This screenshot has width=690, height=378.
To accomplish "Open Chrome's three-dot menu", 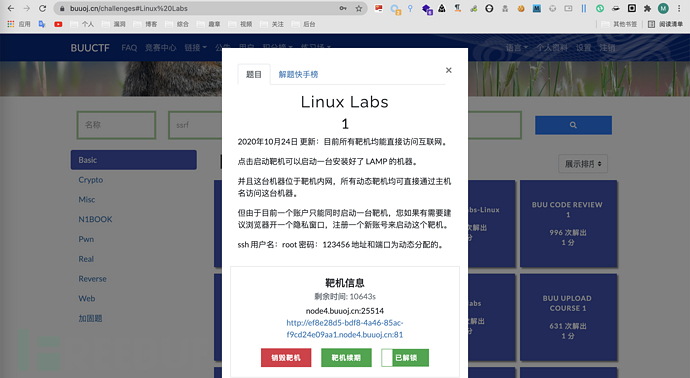I will 679,8.
